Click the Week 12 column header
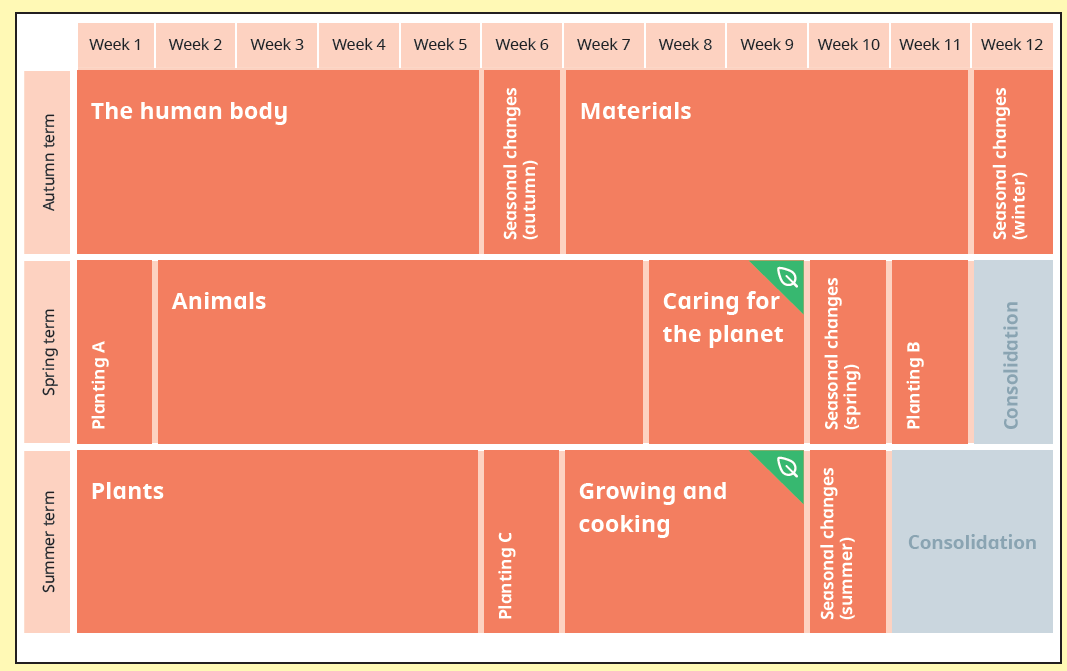This screenshot has width=1067, height=671. click(1012, 45)
